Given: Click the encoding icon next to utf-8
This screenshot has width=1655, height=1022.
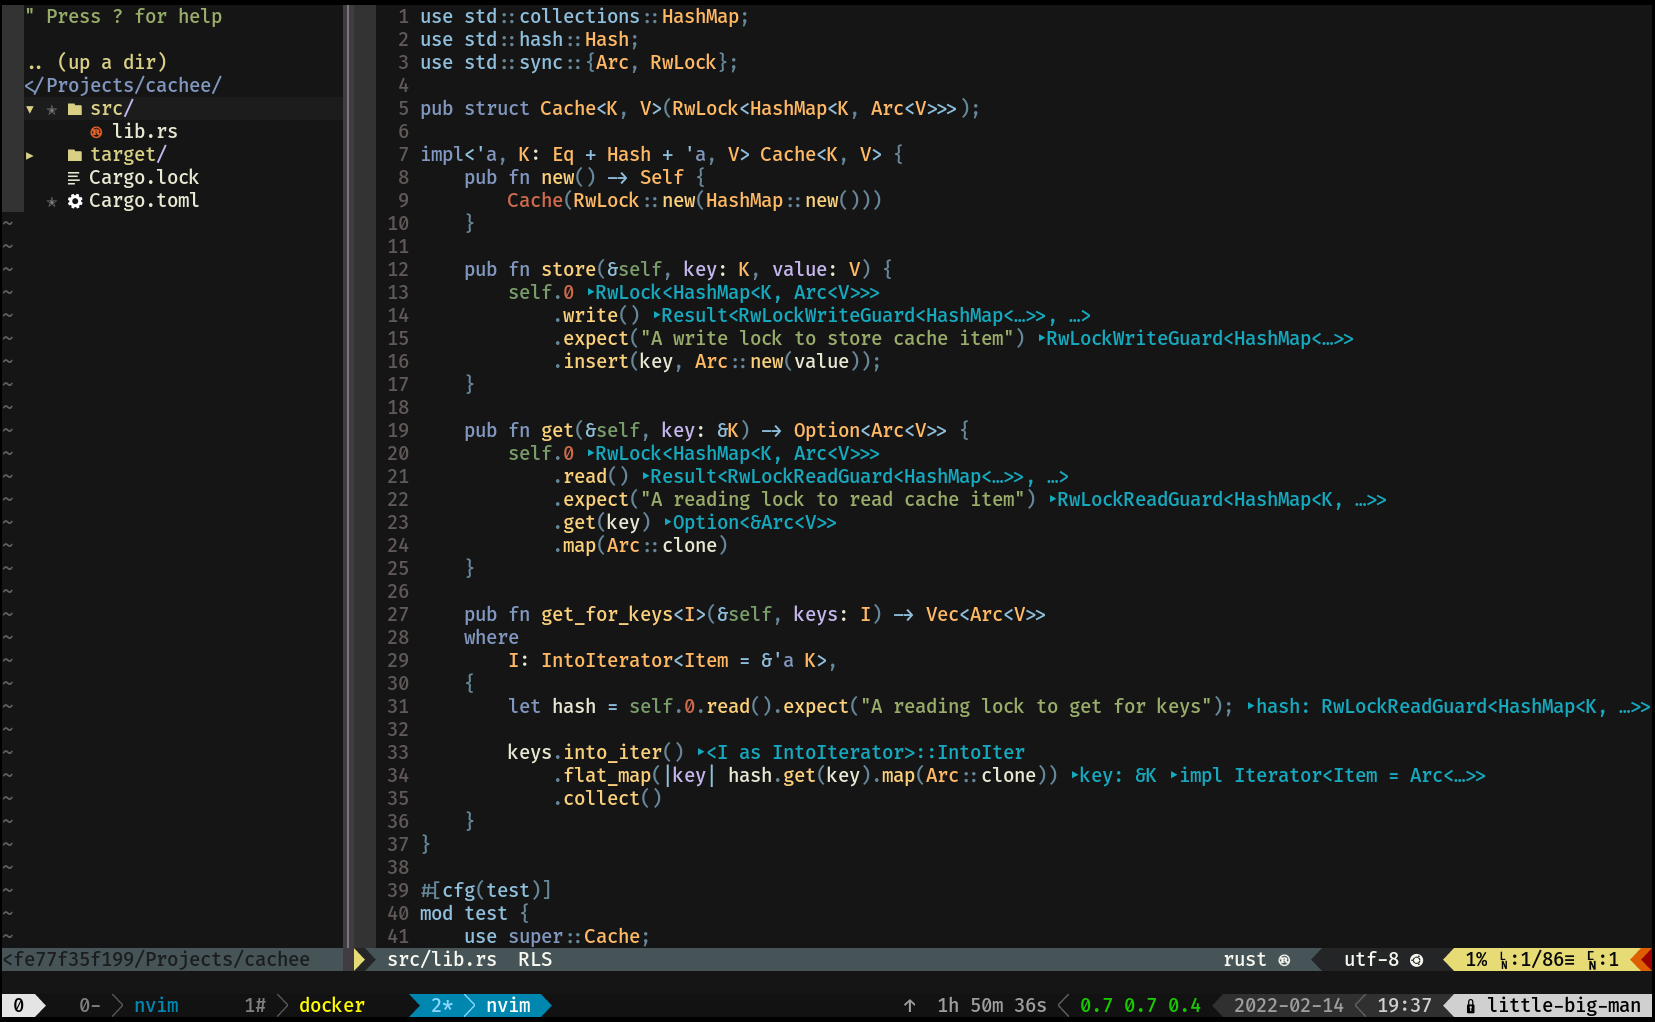Looking at the screenshot, I should 1417,959.
